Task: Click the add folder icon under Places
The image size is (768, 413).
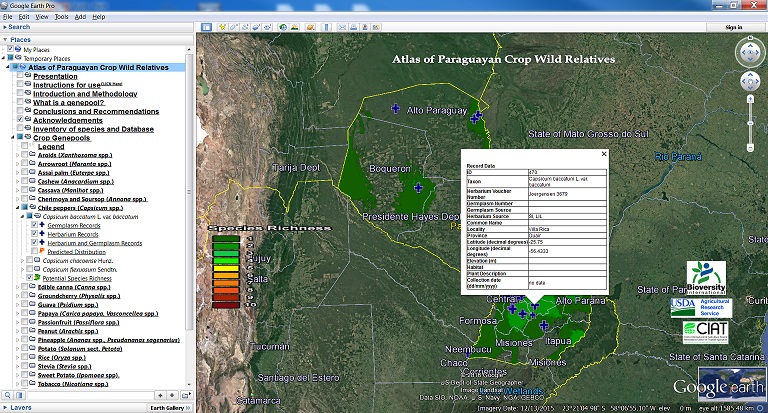Action: [x=186, y=395]
